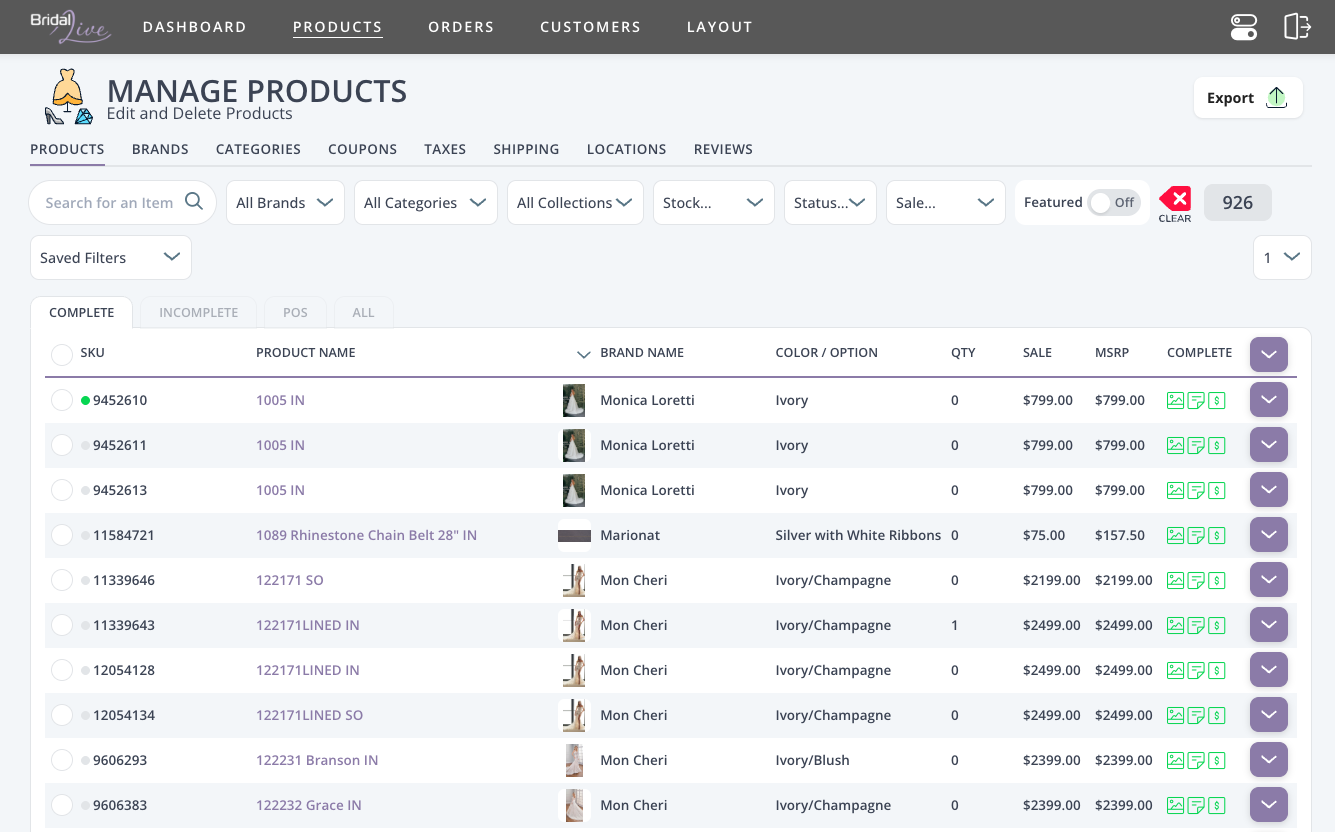This screenshot has width=1335, height=832.
Task: Open settings toggles icon in the top bar
Action: [1243, 27]
